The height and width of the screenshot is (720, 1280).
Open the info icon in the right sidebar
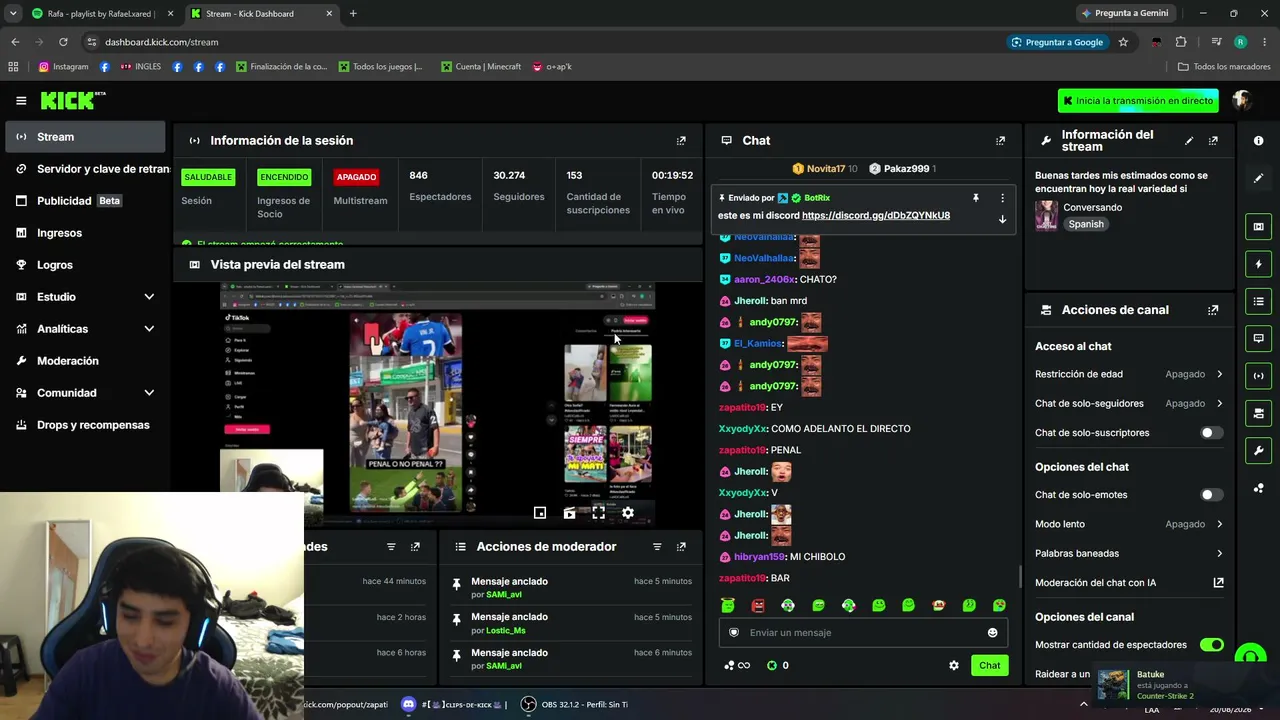(x=1258, y=141)
